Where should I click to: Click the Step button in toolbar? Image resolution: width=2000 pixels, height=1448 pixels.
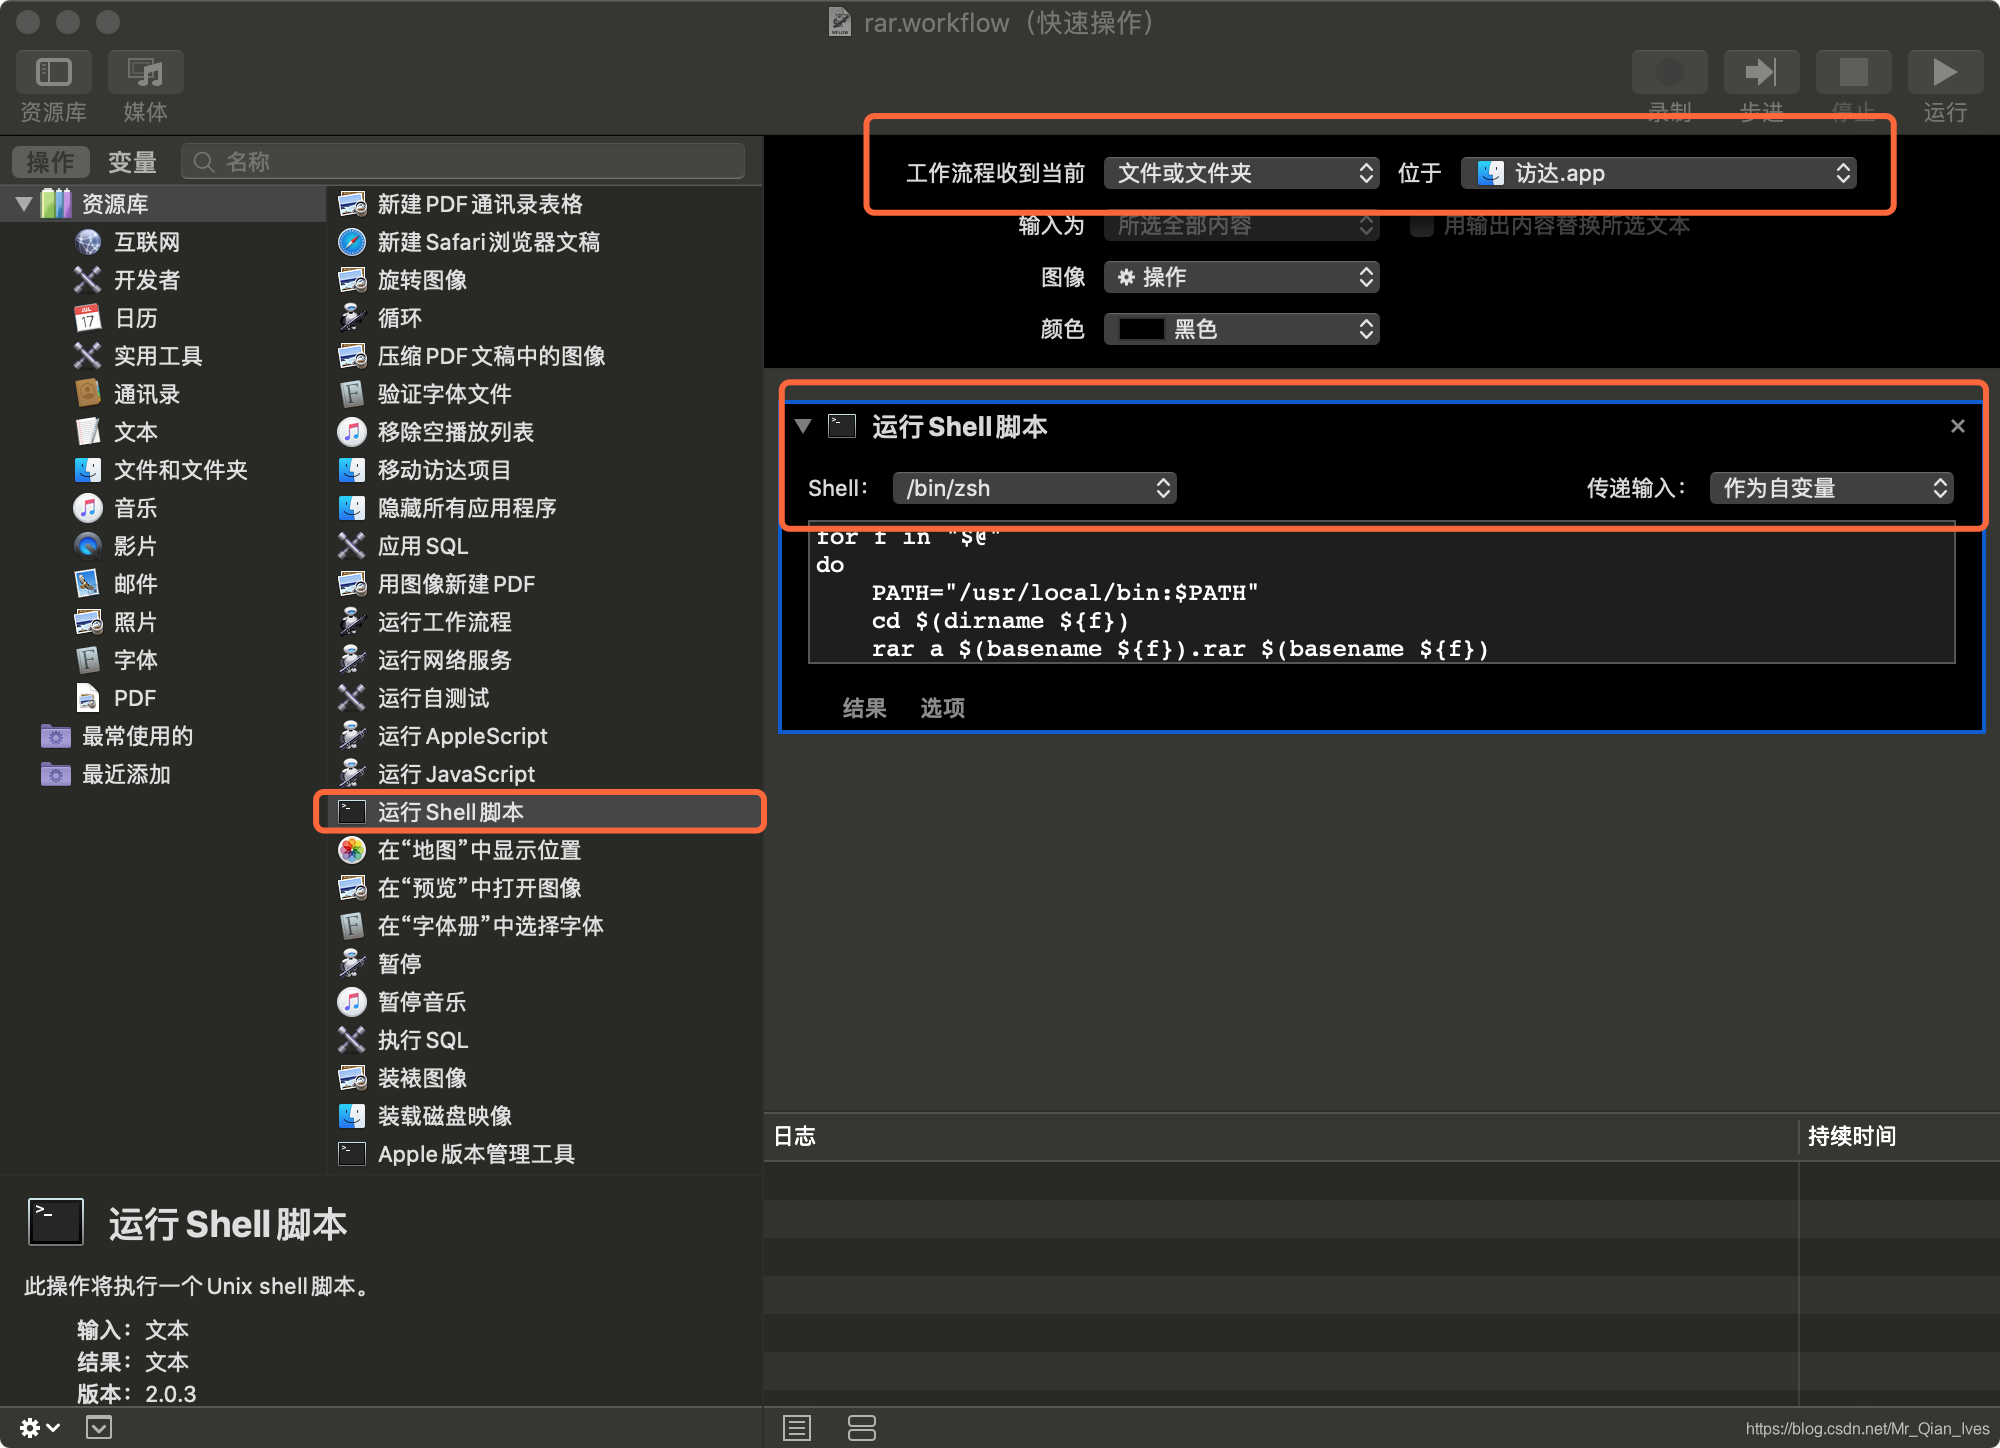[1762, 72]
